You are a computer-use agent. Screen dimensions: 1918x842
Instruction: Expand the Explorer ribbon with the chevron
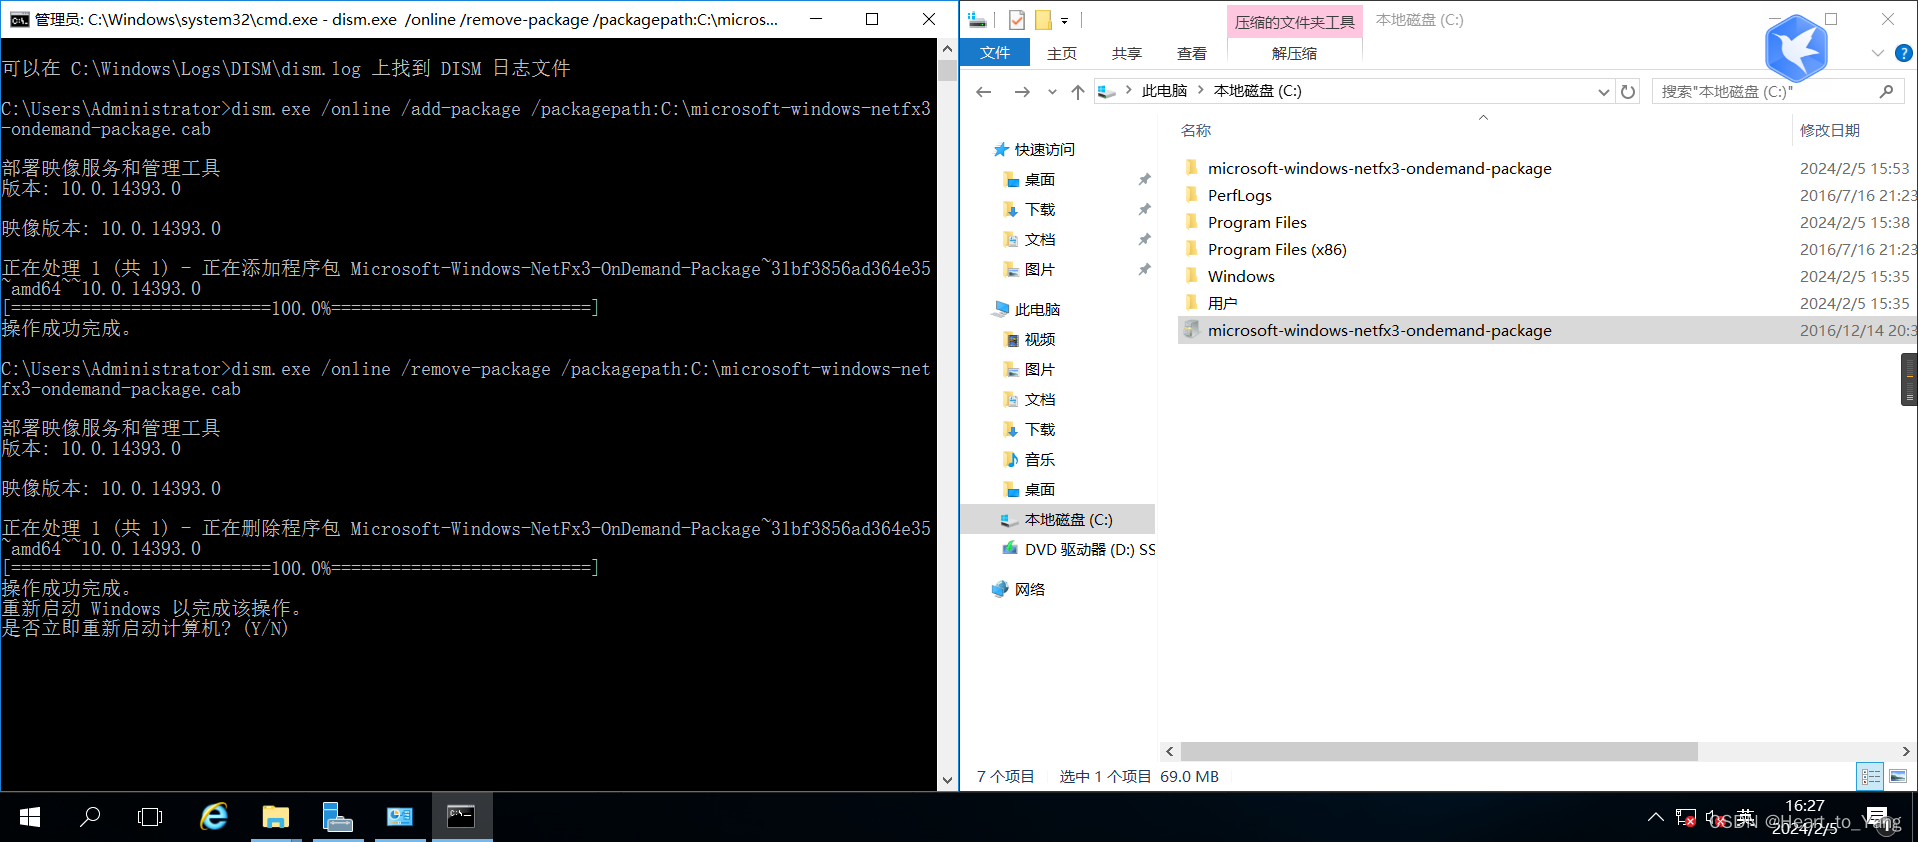pos(1877,53)
